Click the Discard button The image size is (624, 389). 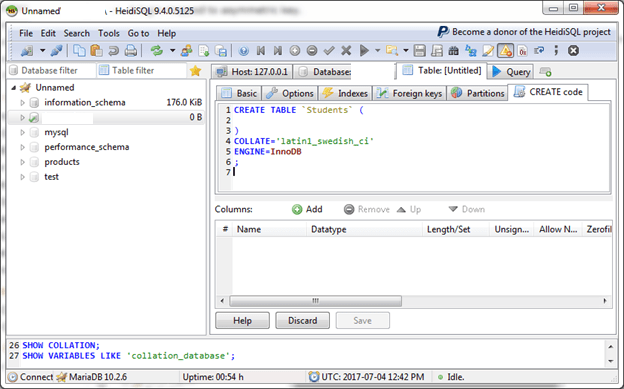[302, 321]
